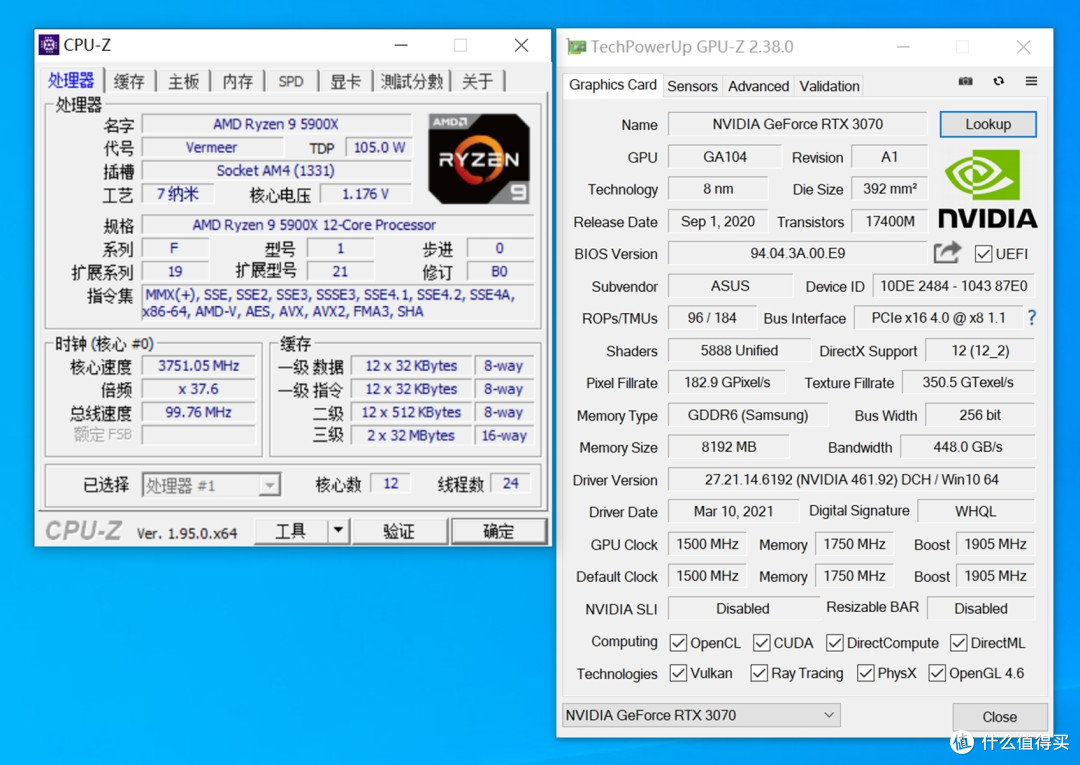Toggle the OpenCL checkbox
Screen dimensions: 1080x765
[x=678, y=642]
